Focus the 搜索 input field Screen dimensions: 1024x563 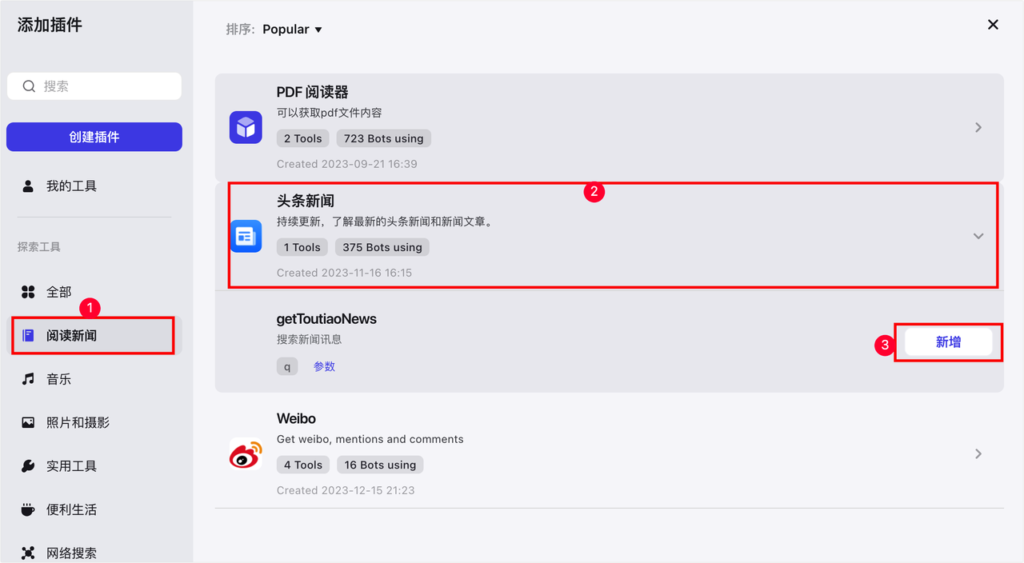click(x=94, y=86)
